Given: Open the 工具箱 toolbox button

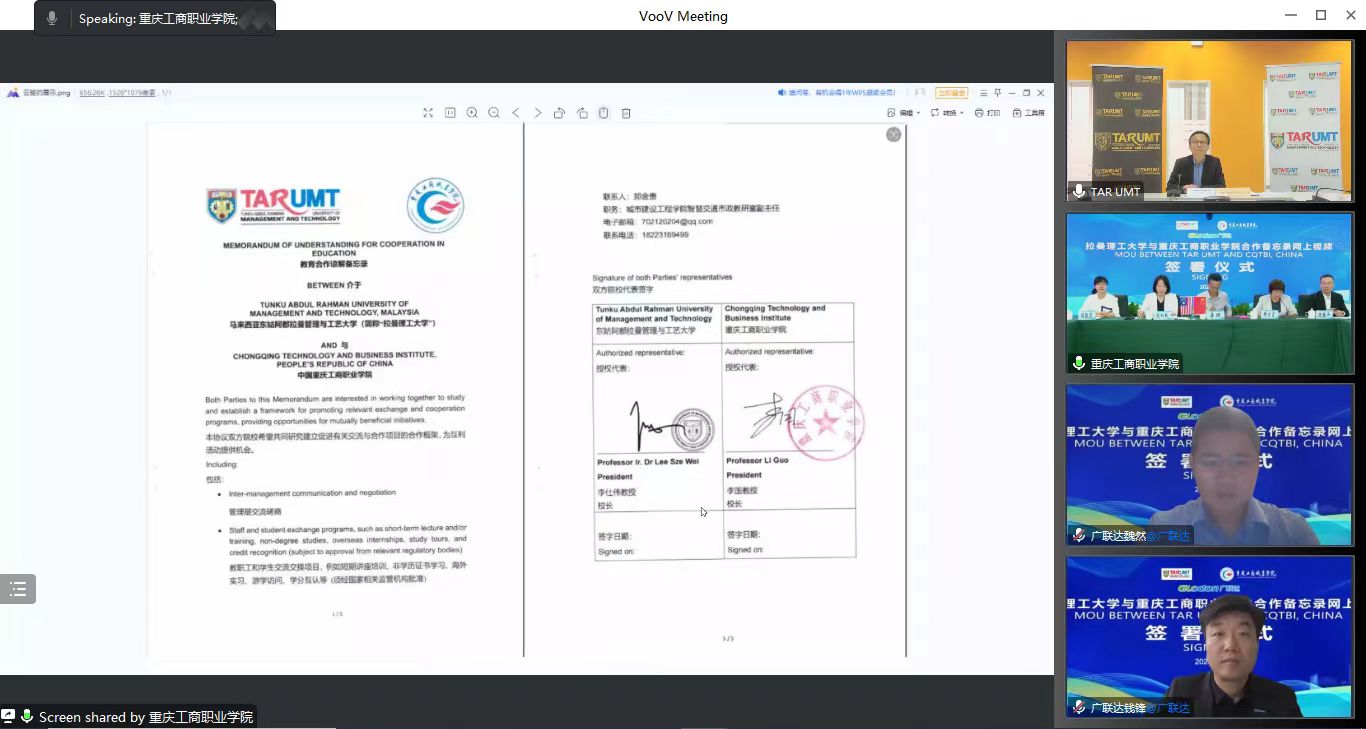Looking at the screenshot, I should pos(1028,113).
